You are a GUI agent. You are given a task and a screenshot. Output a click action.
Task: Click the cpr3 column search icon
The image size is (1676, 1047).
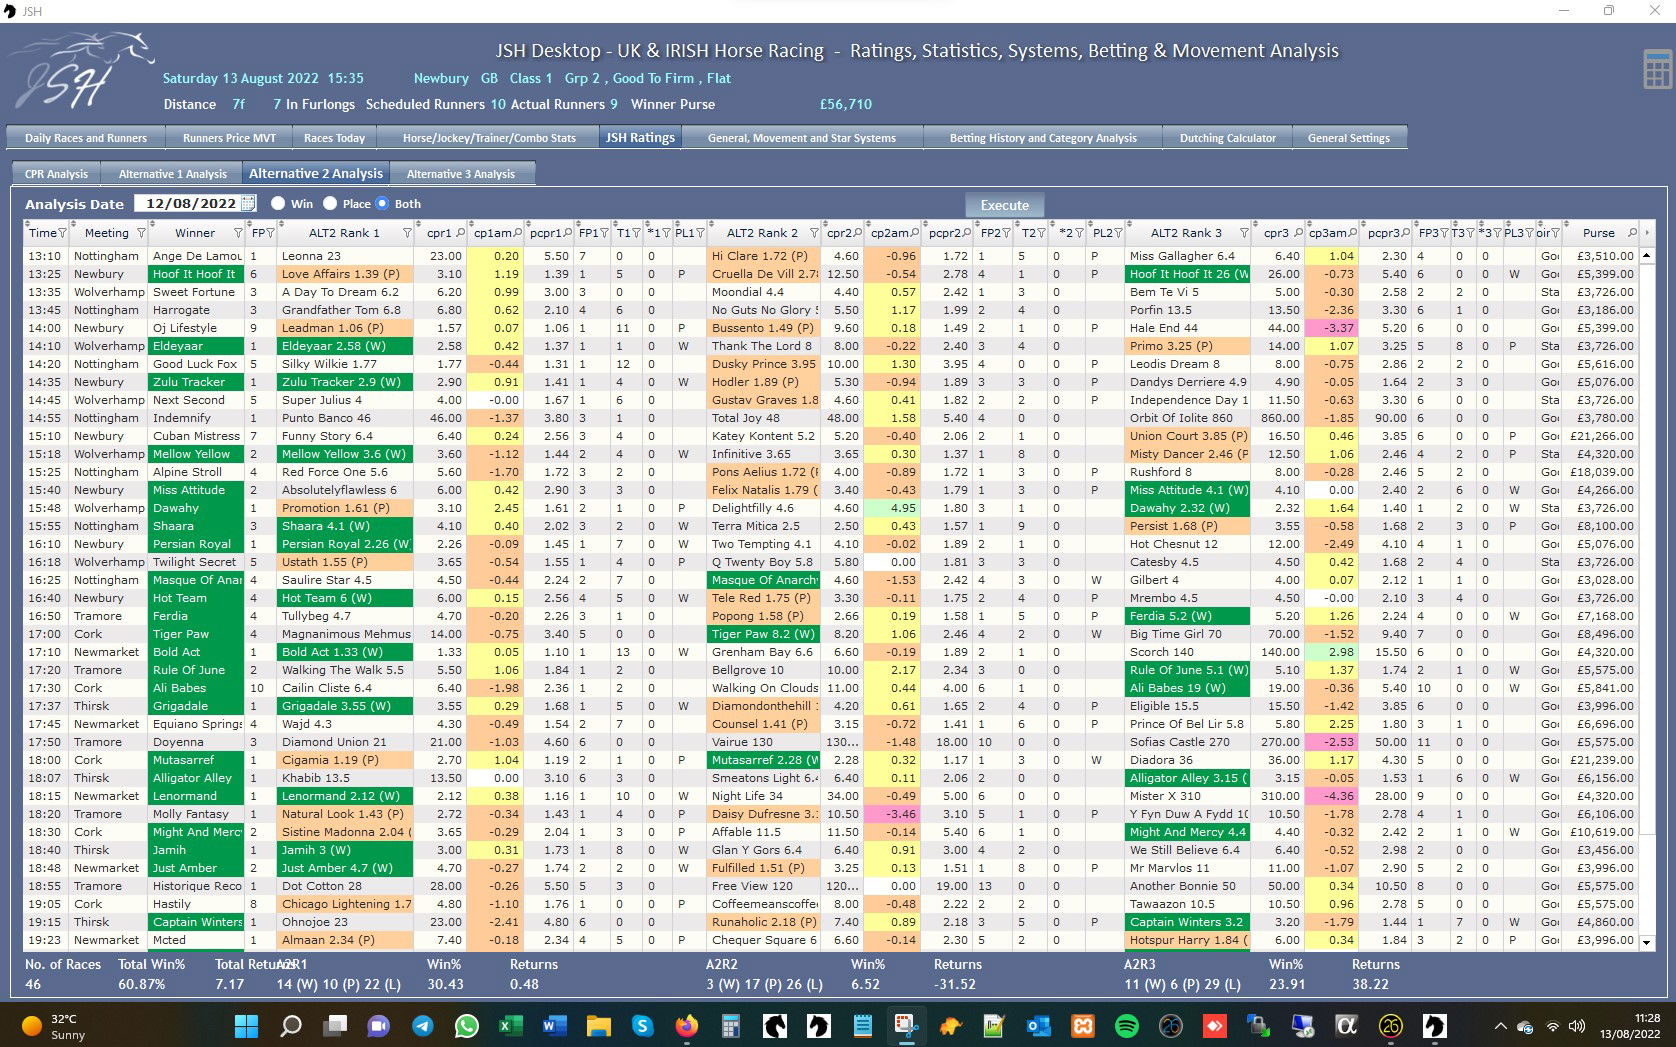(x=1298, y=233)
